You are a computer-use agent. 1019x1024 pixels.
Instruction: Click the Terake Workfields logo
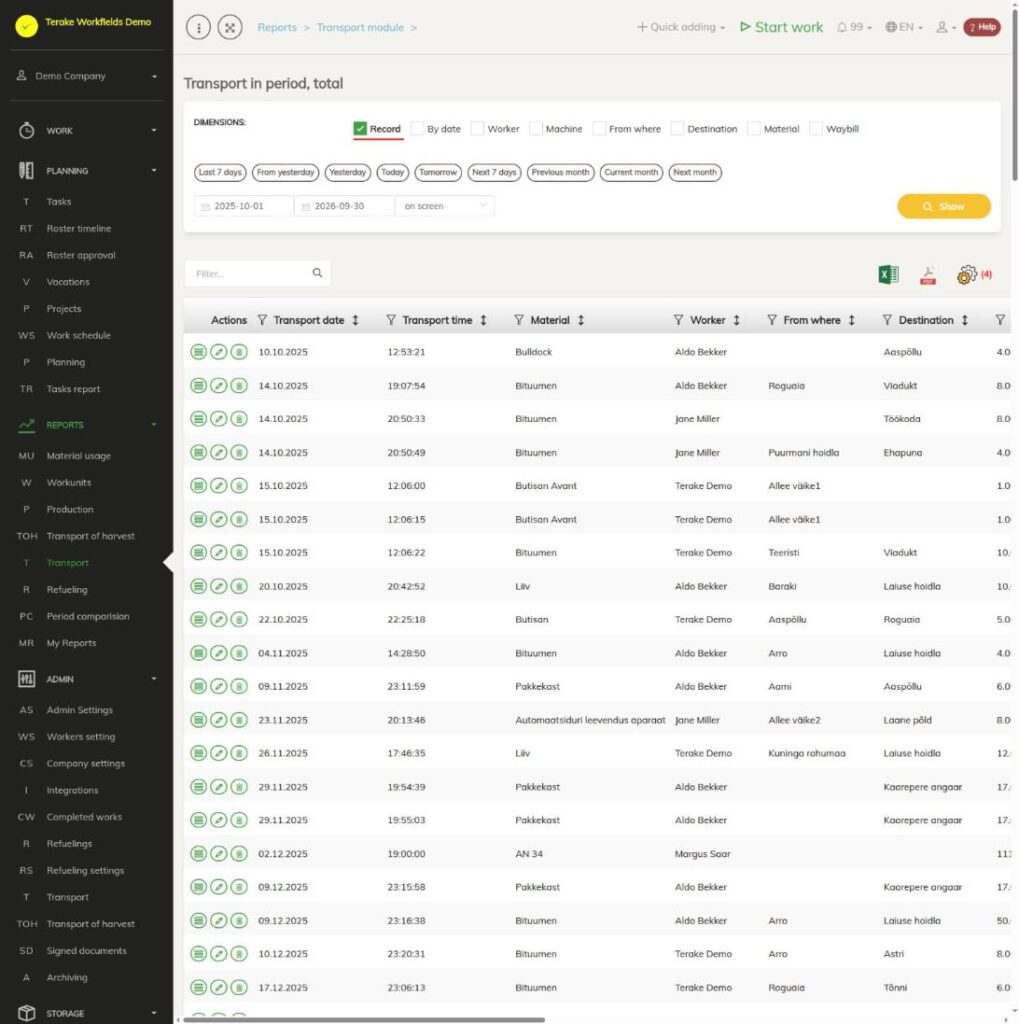pyautogui.click(x=26, y=26)
